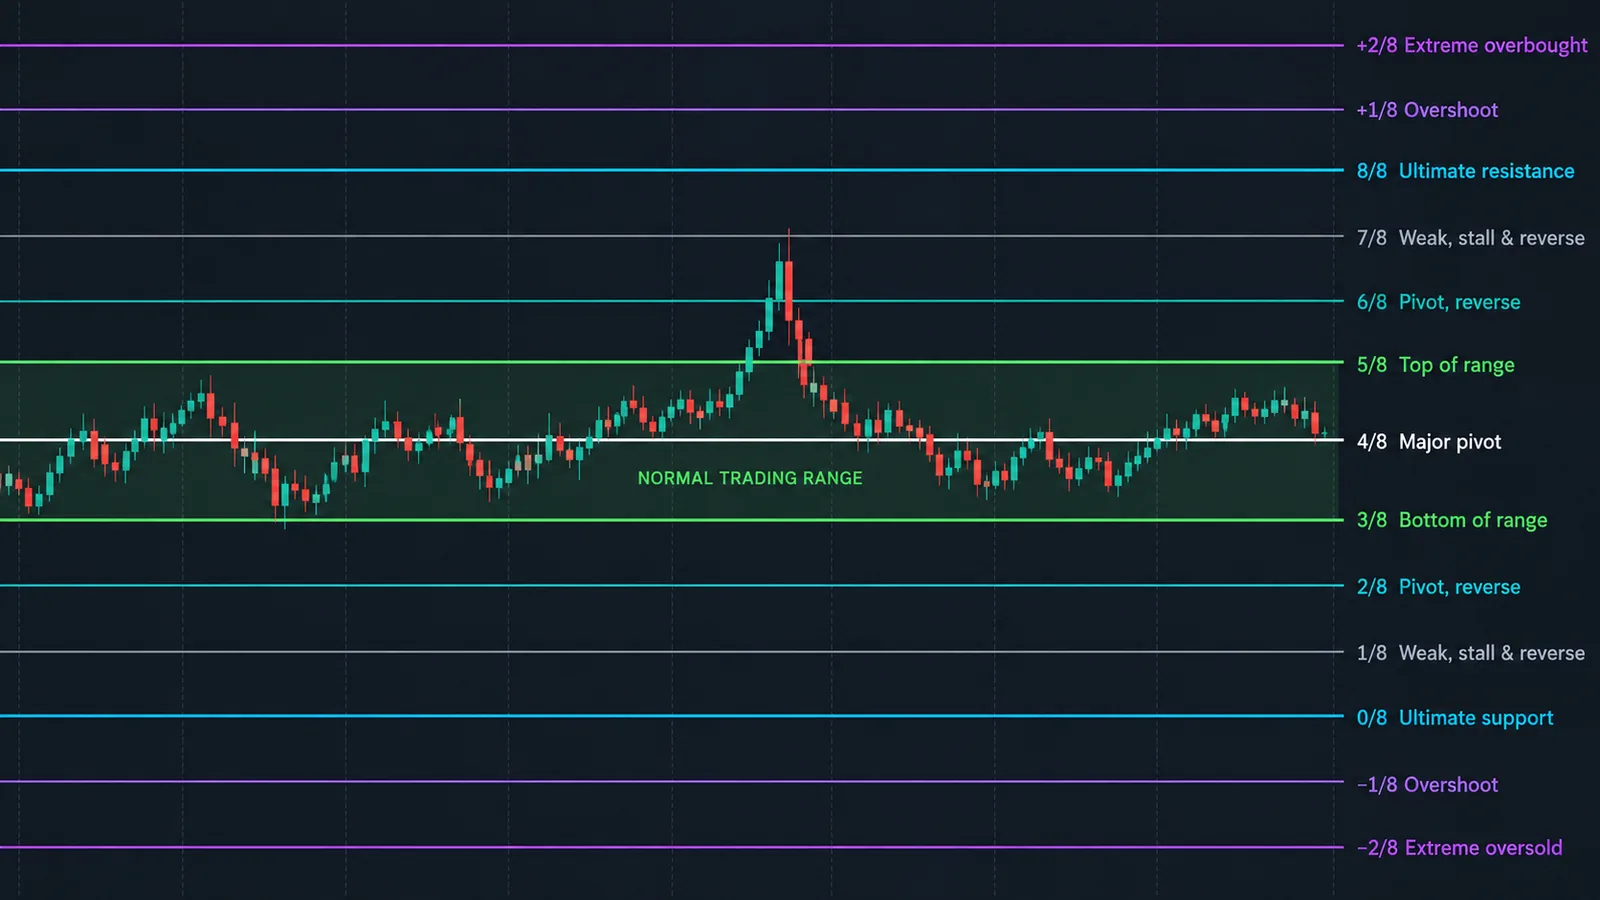Select the '4/8 Major pivot' label
The width and height of the screenshot is (1600, 900).
1428,442
